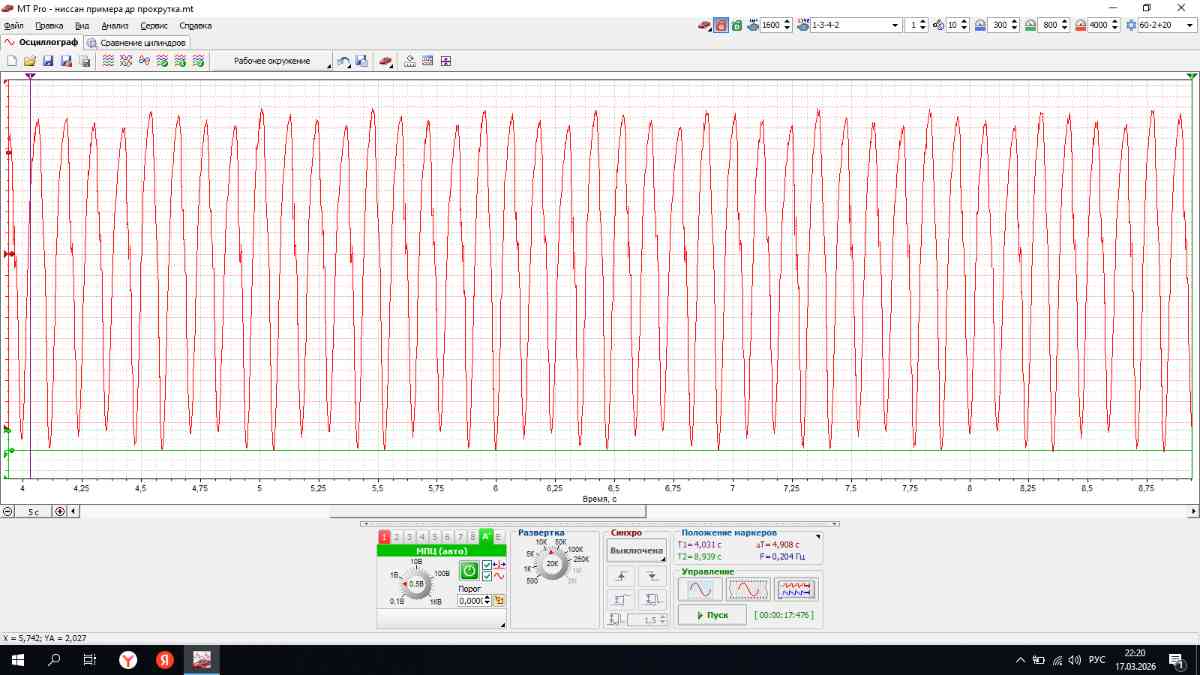Click the New file icon in toolbar
Viewport: 1200px width, 675px height.
[x=12, y=61]
